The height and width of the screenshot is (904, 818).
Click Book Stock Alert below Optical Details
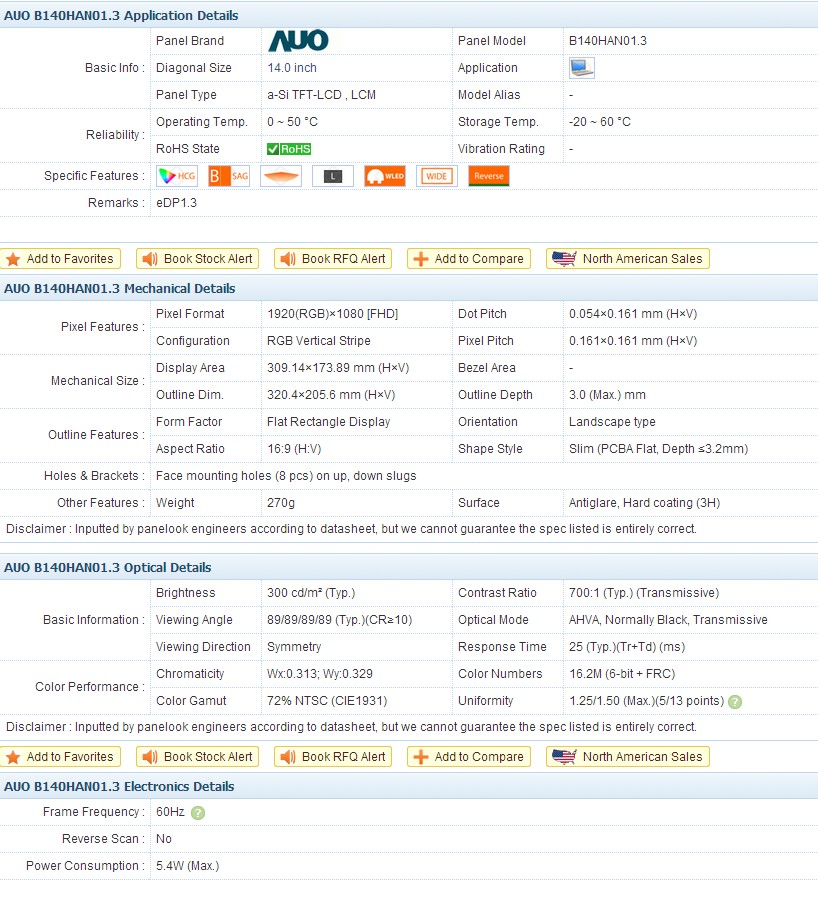pyautogui.click(x=197, y=756)
